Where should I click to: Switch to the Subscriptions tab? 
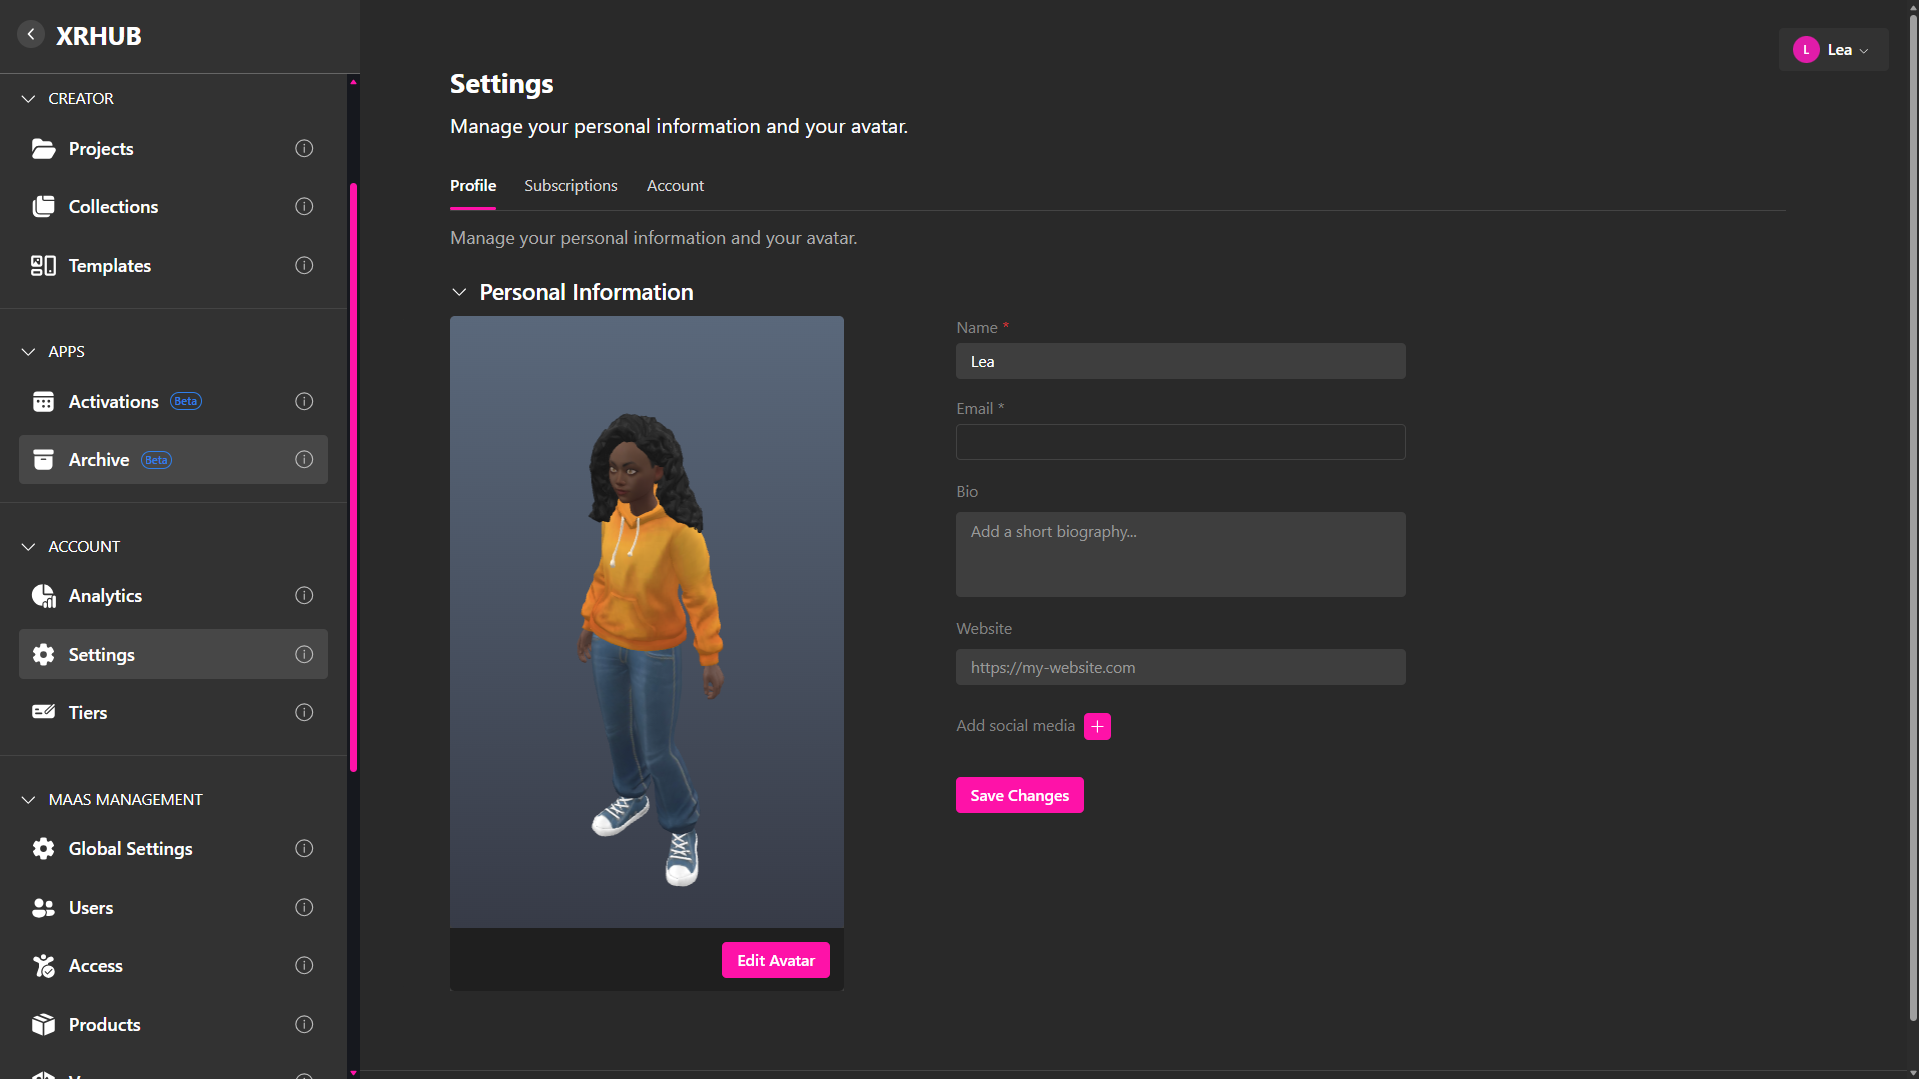point(570,185)
